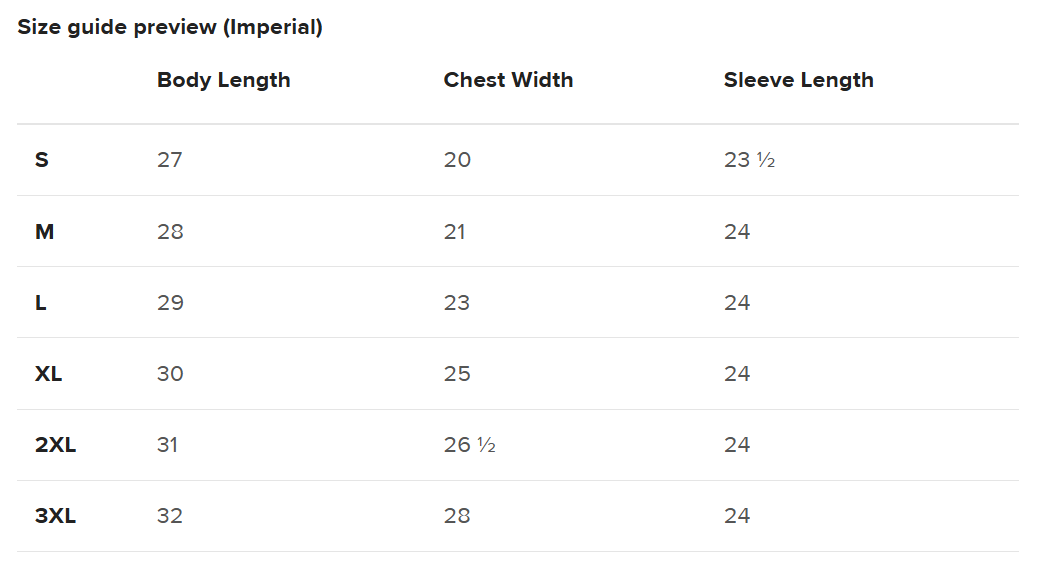Image resolution: width=1063 pixels, height=571 pixels.
Task: Select the S size row label
Action: 42,160
